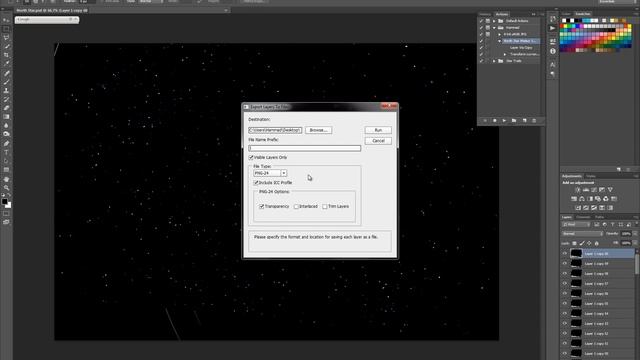The width and height of the screenshot is (640, 360).
Task: Click the Swatches tab
Action: click(583, 14)
